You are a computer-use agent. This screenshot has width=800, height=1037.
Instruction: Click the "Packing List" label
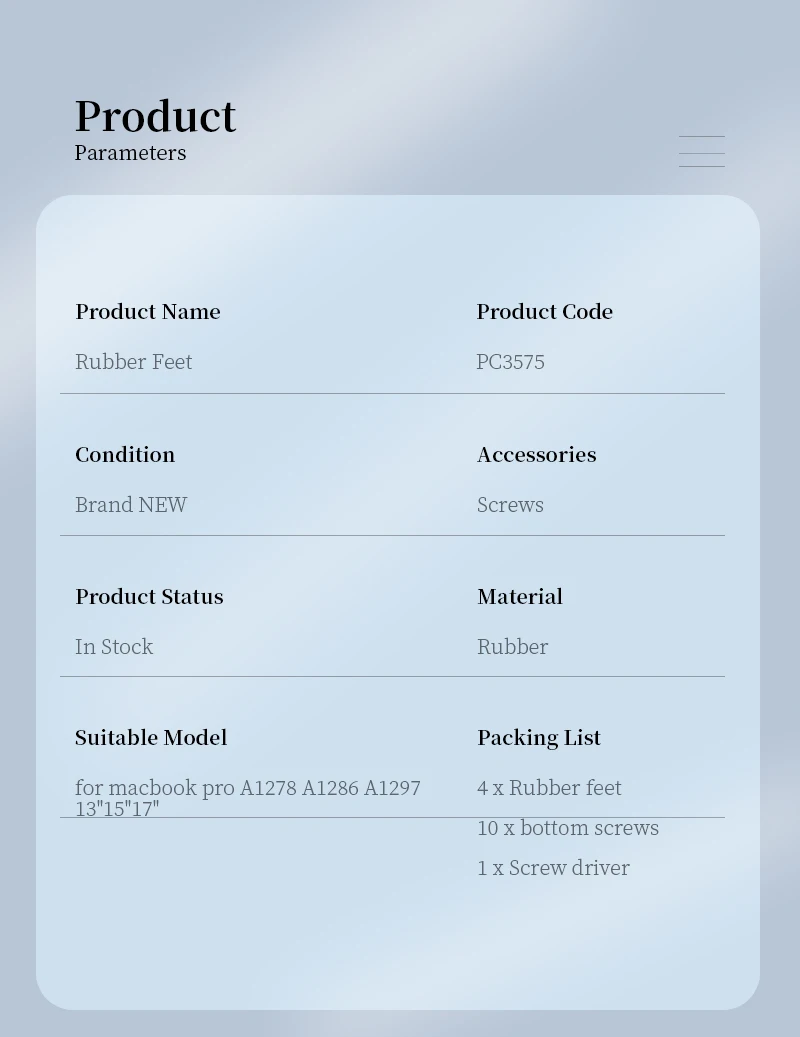click(x=539, y=738)
